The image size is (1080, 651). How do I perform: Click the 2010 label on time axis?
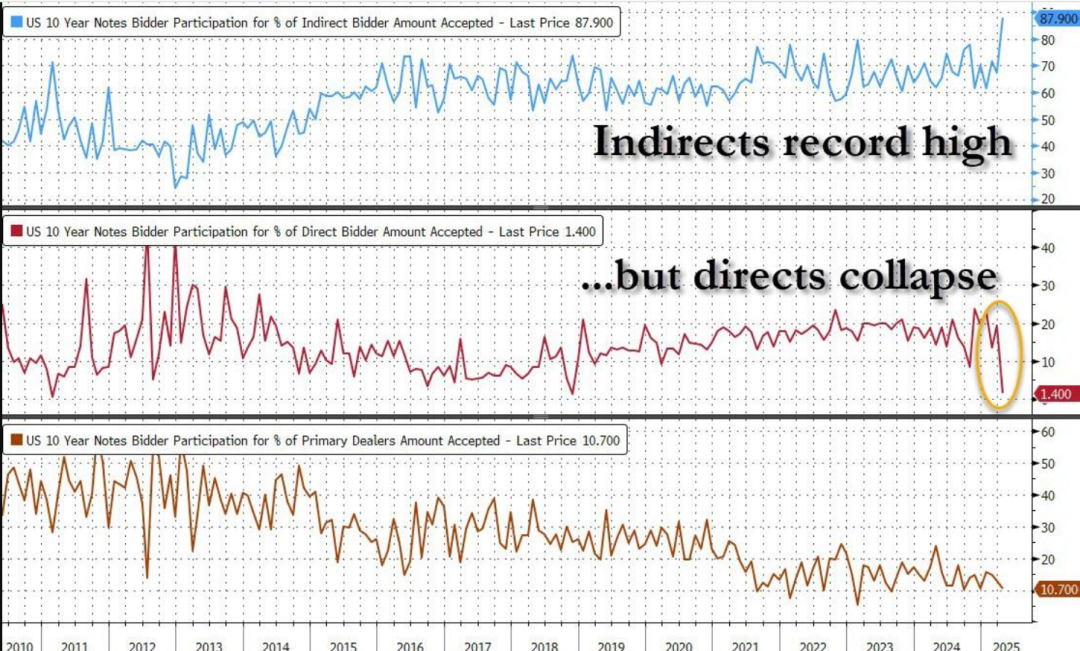click(19, 646)
